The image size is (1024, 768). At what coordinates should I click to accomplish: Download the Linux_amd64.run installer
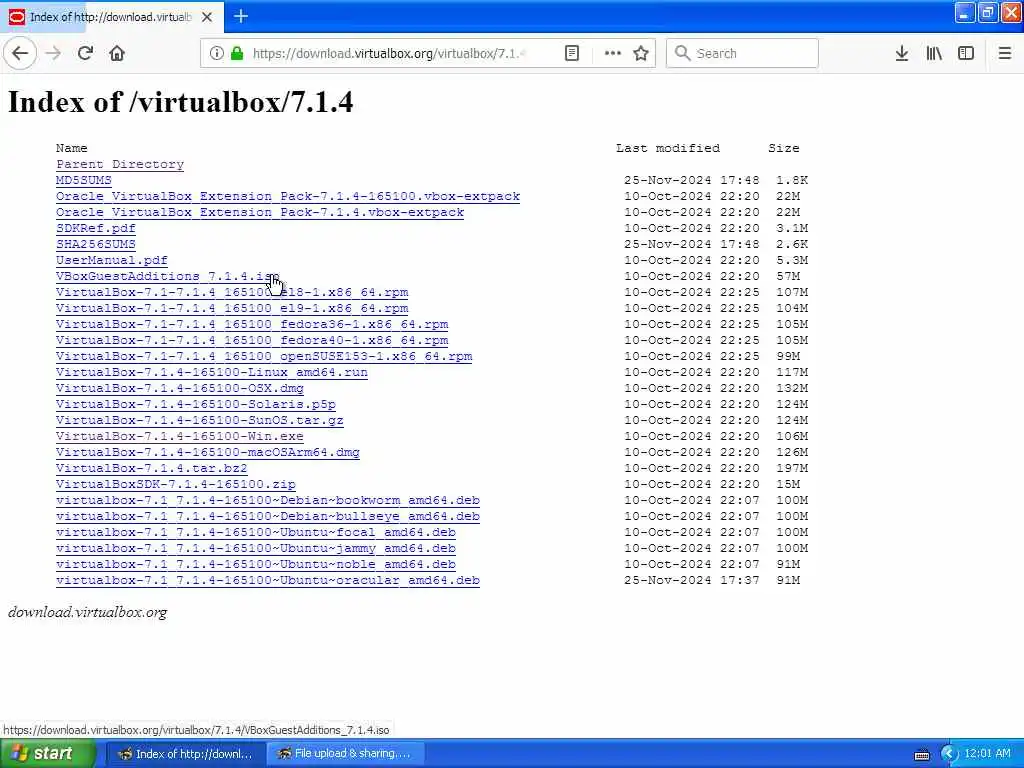(x=212, y=372)
